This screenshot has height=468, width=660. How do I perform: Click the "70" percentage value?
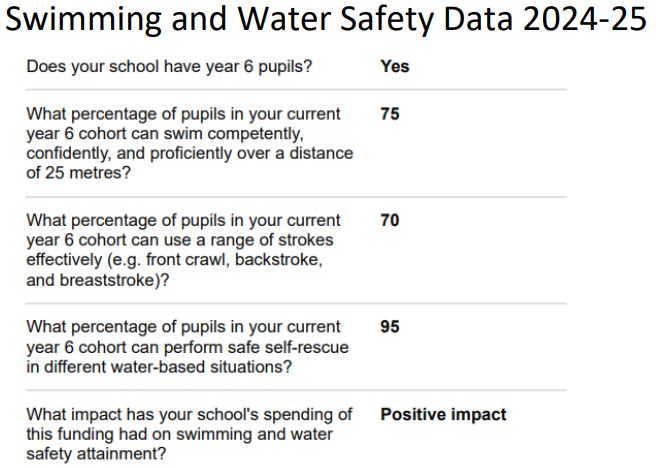(390, 221)
